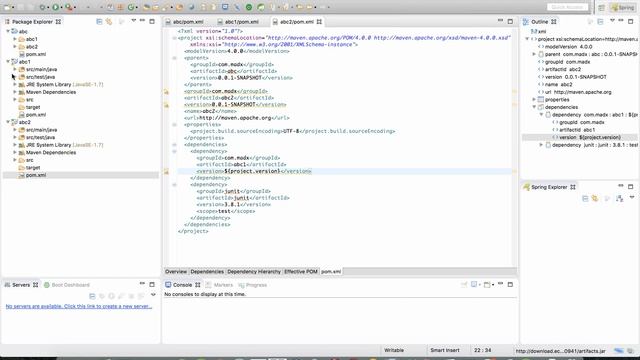Screen dimensions: 640x360
Task: Expand the properties node in Outline
Action: point(534,100)
